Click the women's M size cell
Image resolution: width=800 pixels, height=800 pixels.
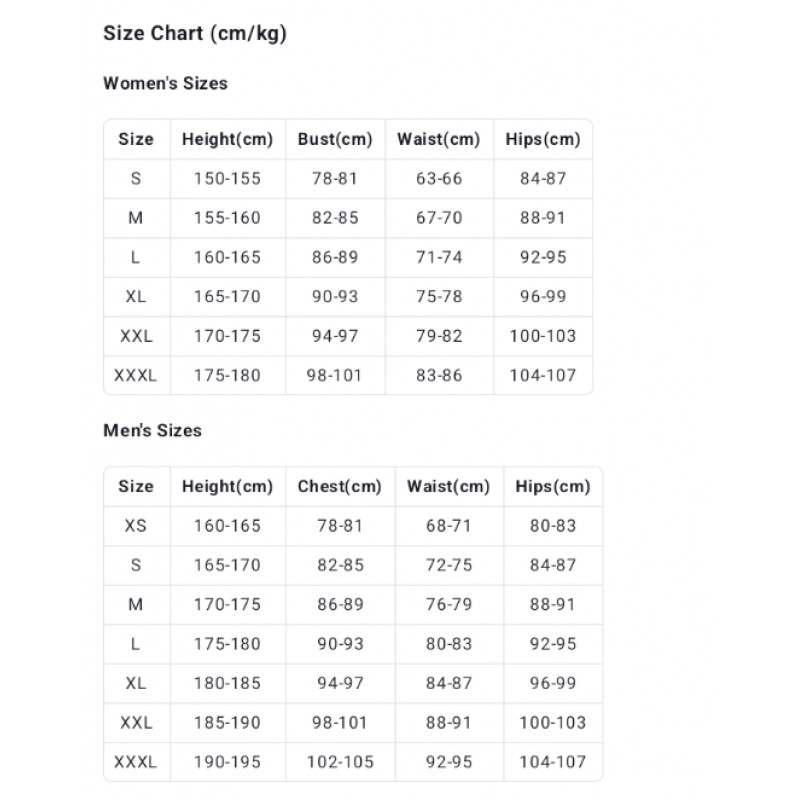[136, 218]
